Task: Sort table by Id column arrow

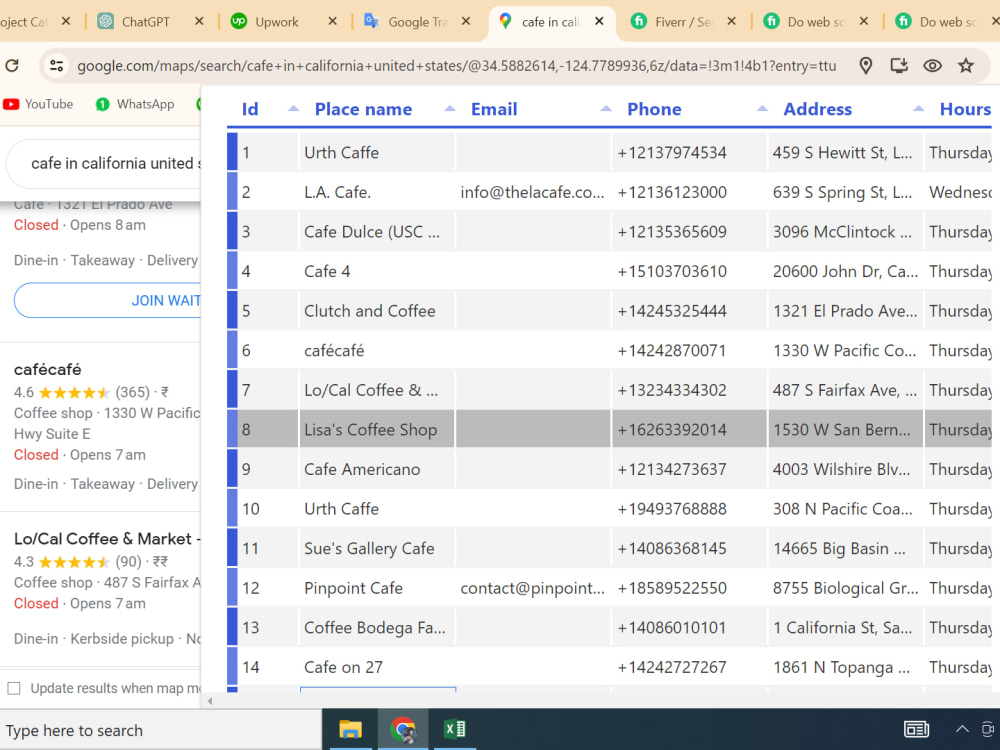Action: click(x=293, y=108)
